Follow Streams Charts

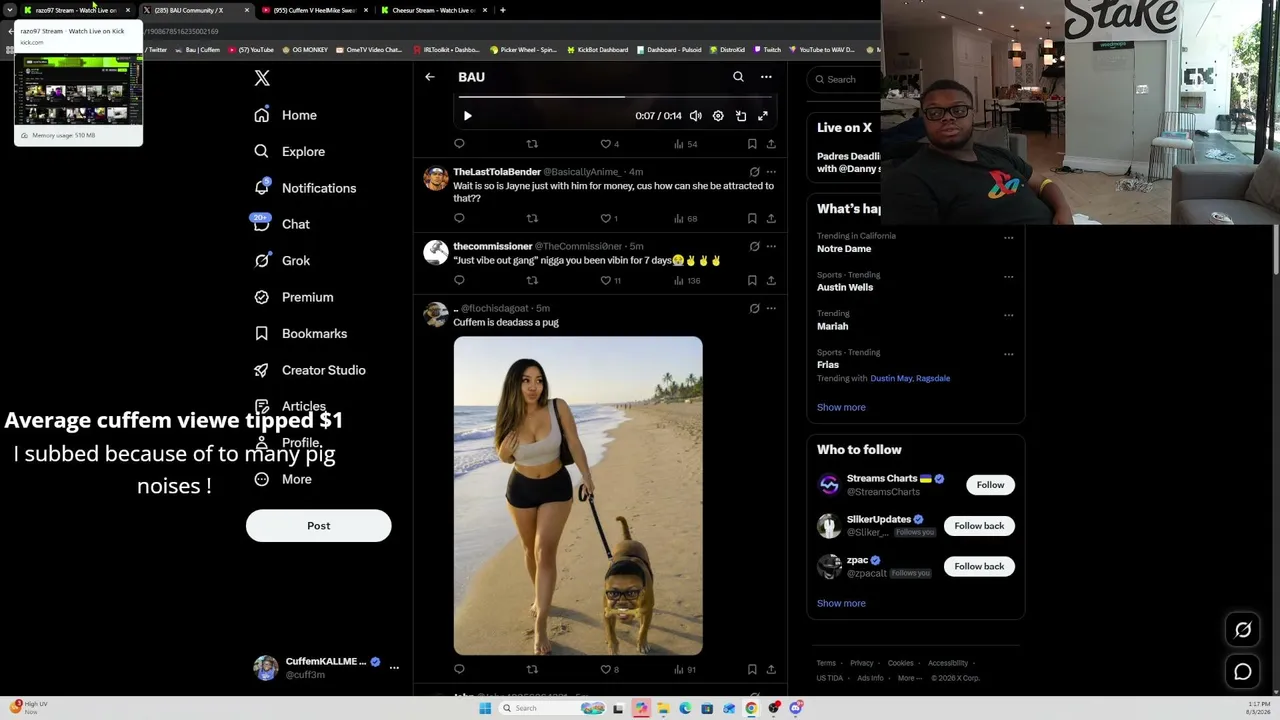click(x=990, y=485)
